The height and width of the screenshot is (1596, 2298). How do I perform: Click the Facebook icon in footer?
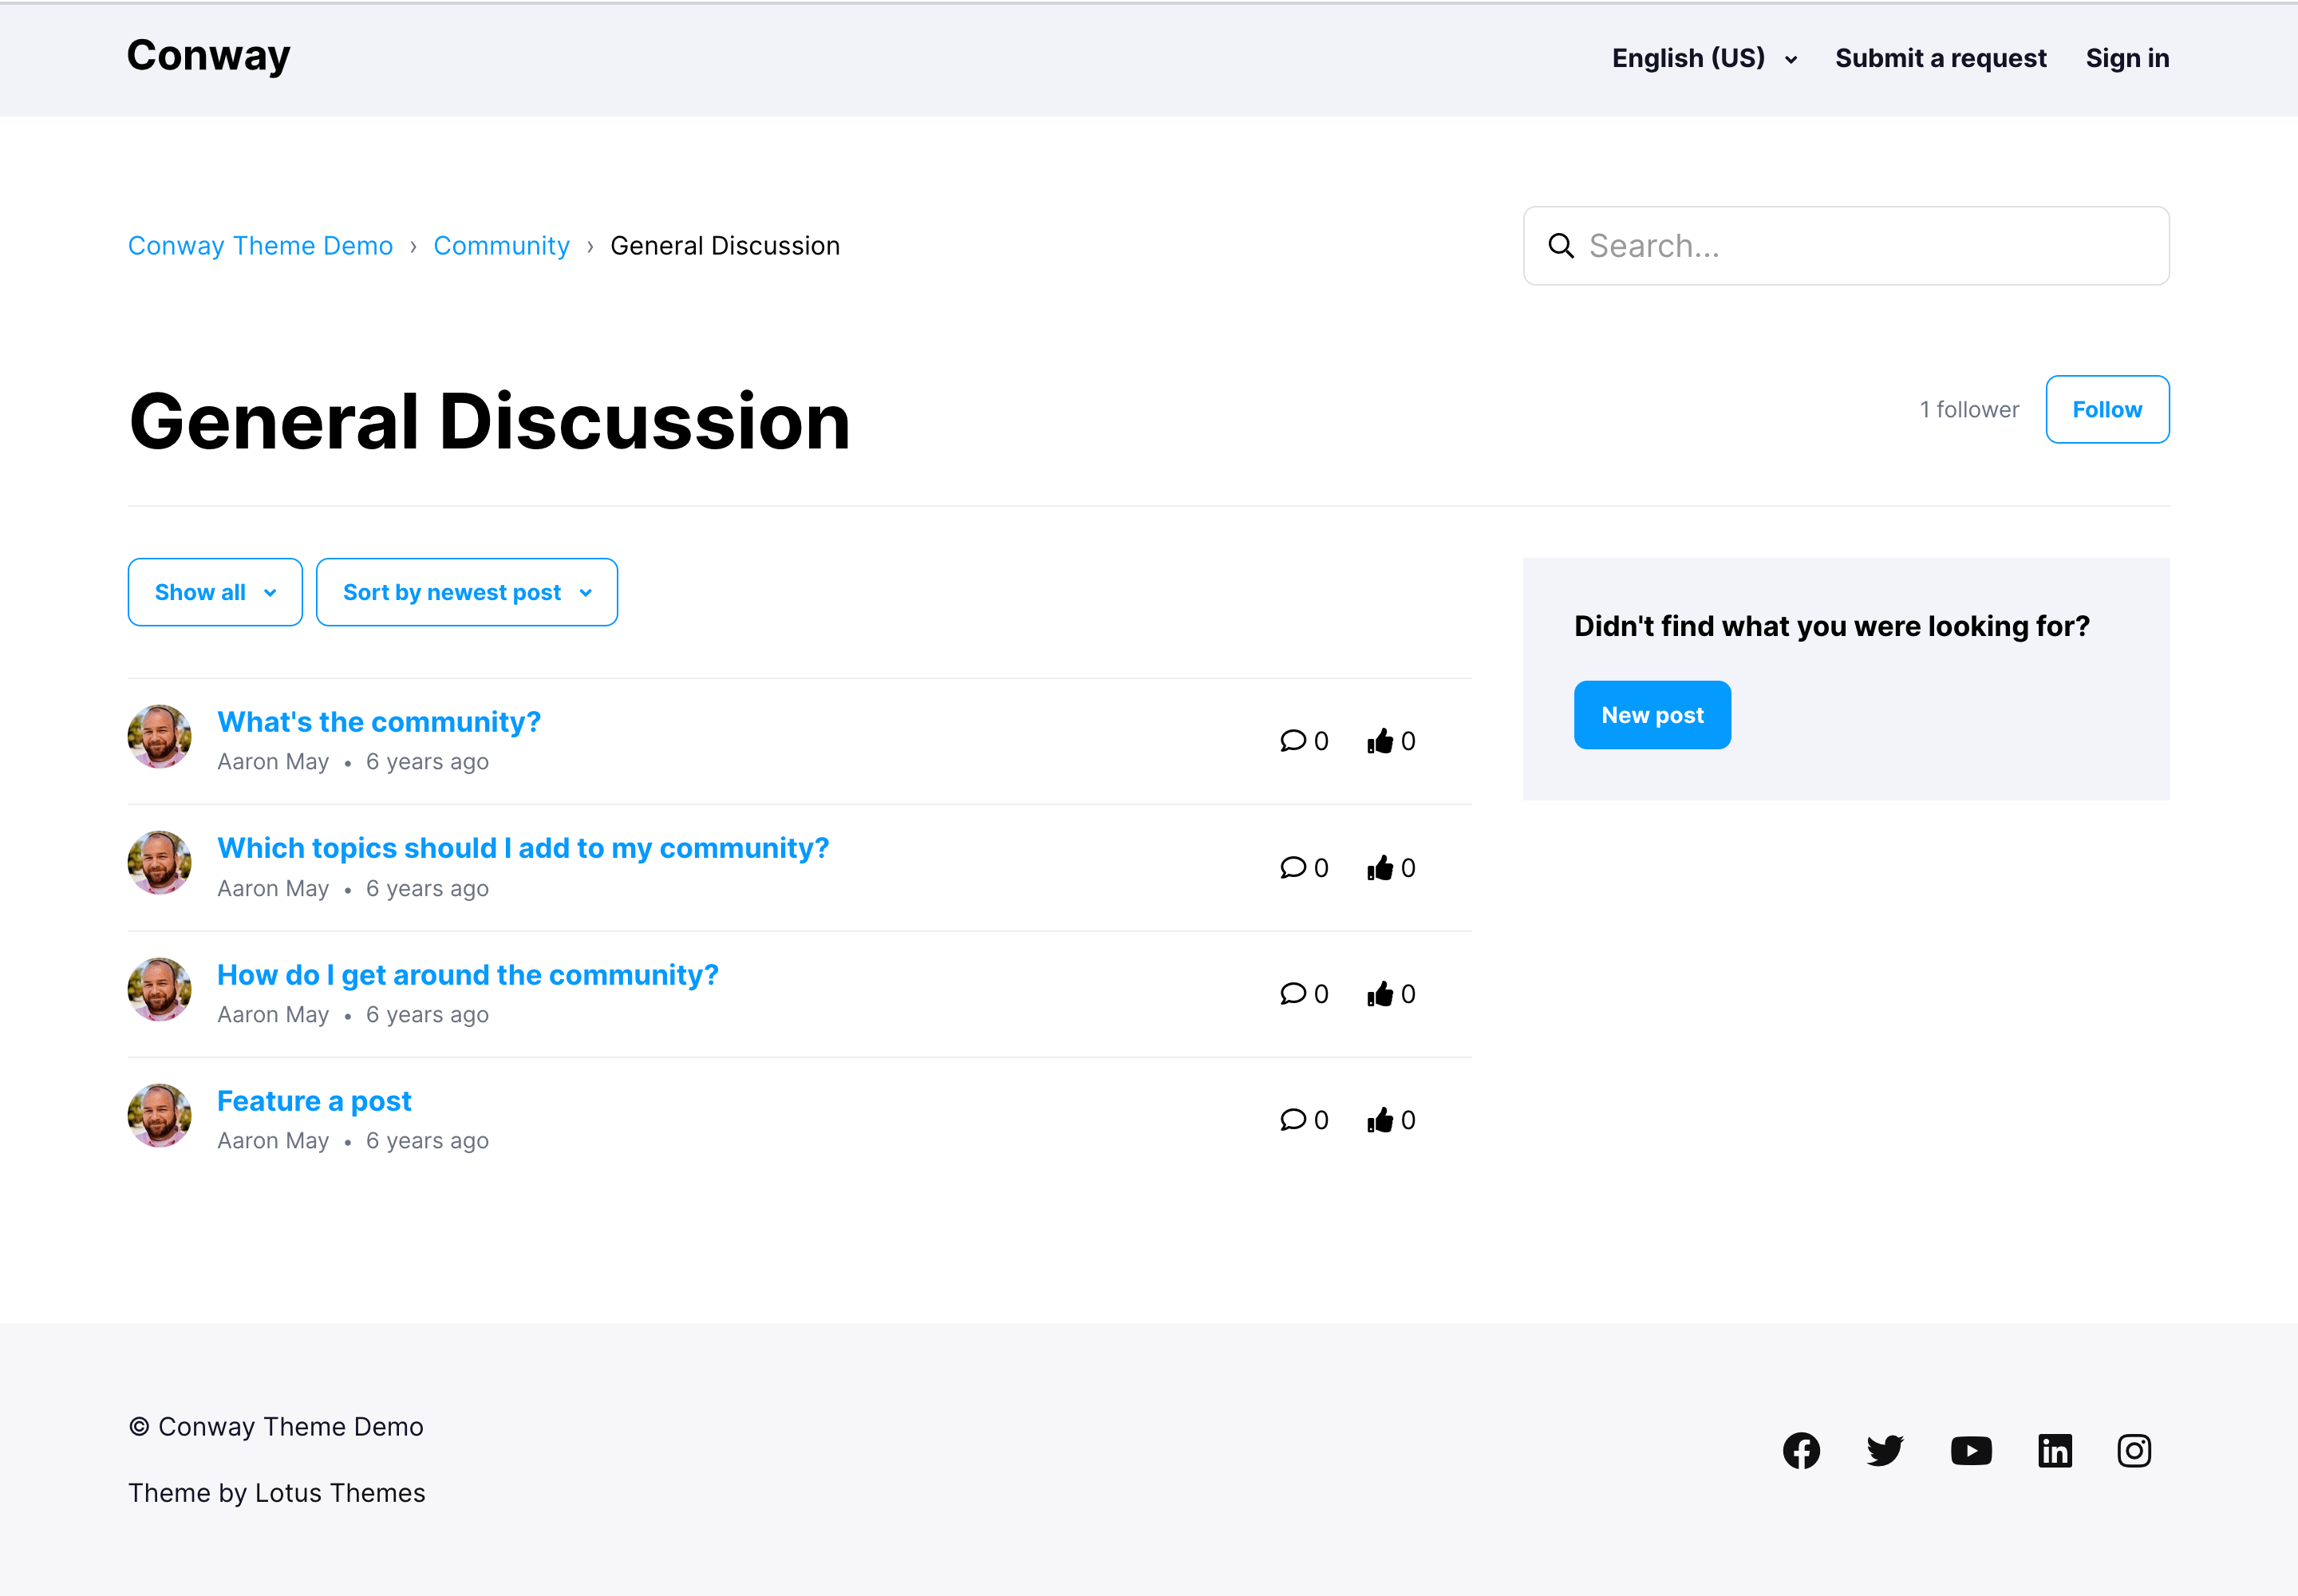1801,1450
